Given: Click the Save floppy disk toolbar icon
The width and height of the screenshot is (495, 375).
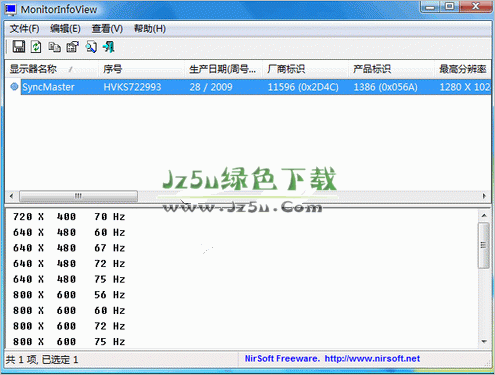Looking at the screenshot, I should 19,47.
